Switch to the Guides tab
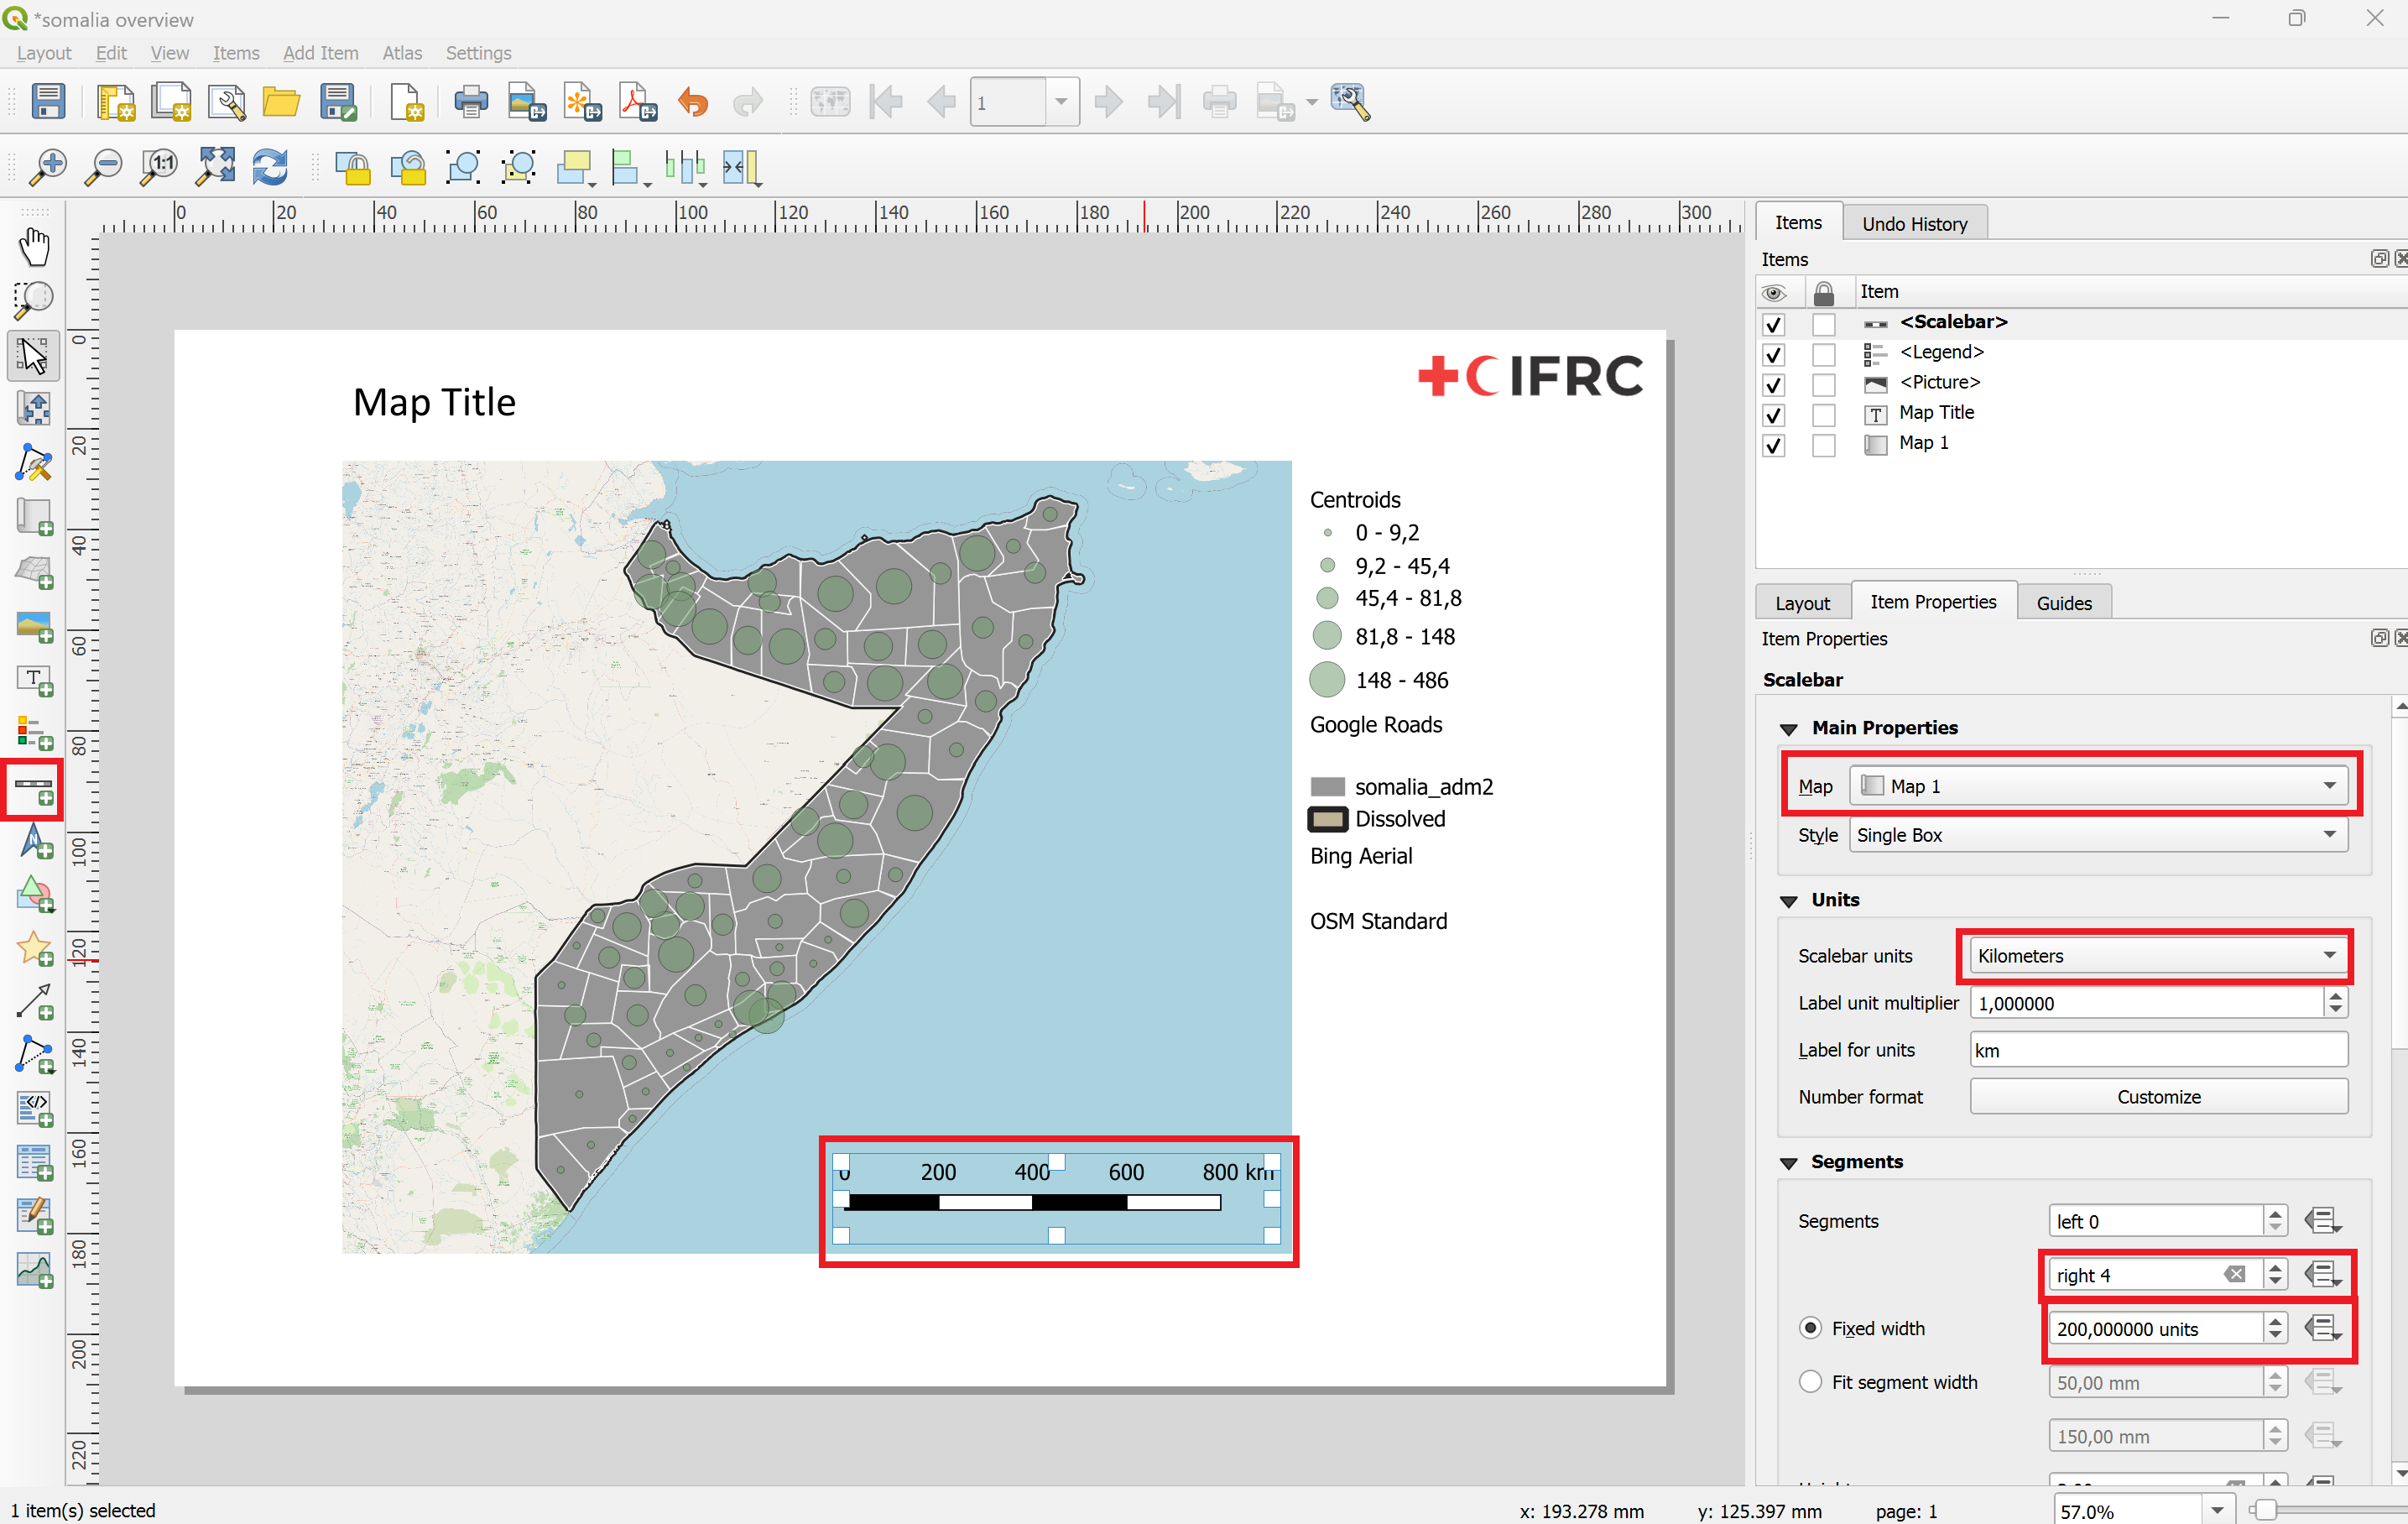2408x1524 pixels. coord(2063,602)
